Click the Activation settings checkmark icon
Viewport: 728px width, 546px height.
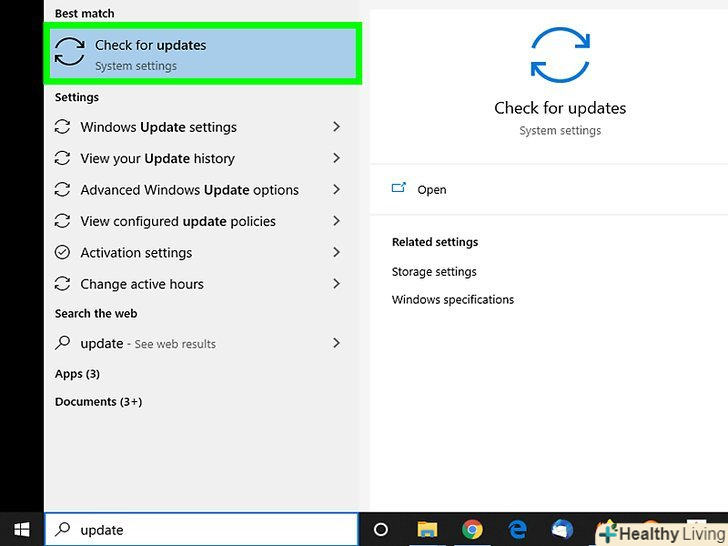point(62,252)
